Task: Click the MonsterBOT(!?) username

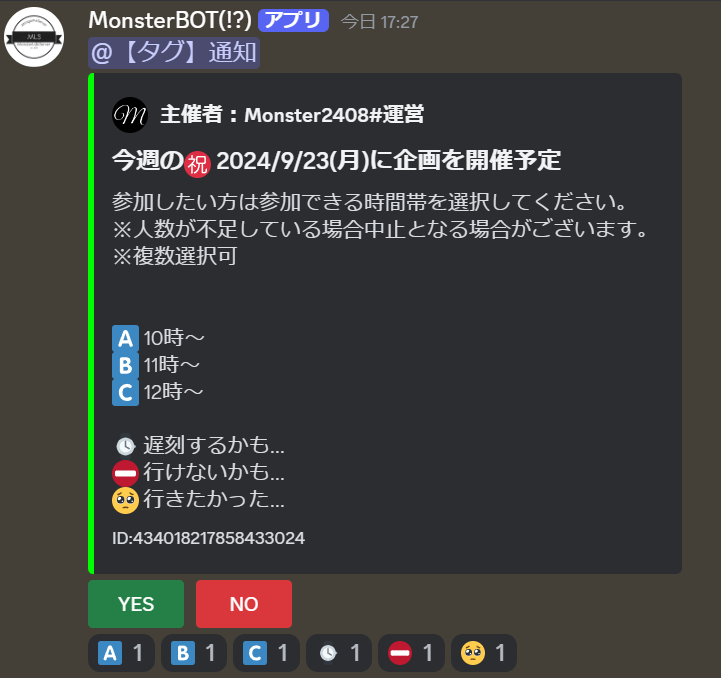Action: 170,21
